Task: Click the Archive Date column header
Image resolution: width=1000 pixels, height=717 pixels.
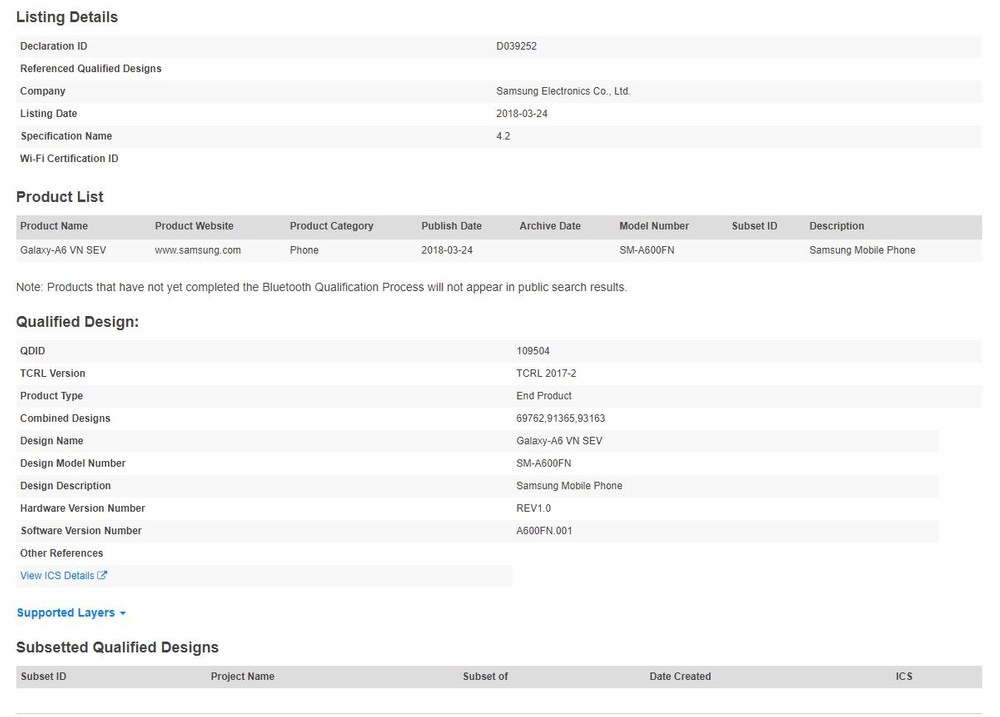Action: [550, 226]
